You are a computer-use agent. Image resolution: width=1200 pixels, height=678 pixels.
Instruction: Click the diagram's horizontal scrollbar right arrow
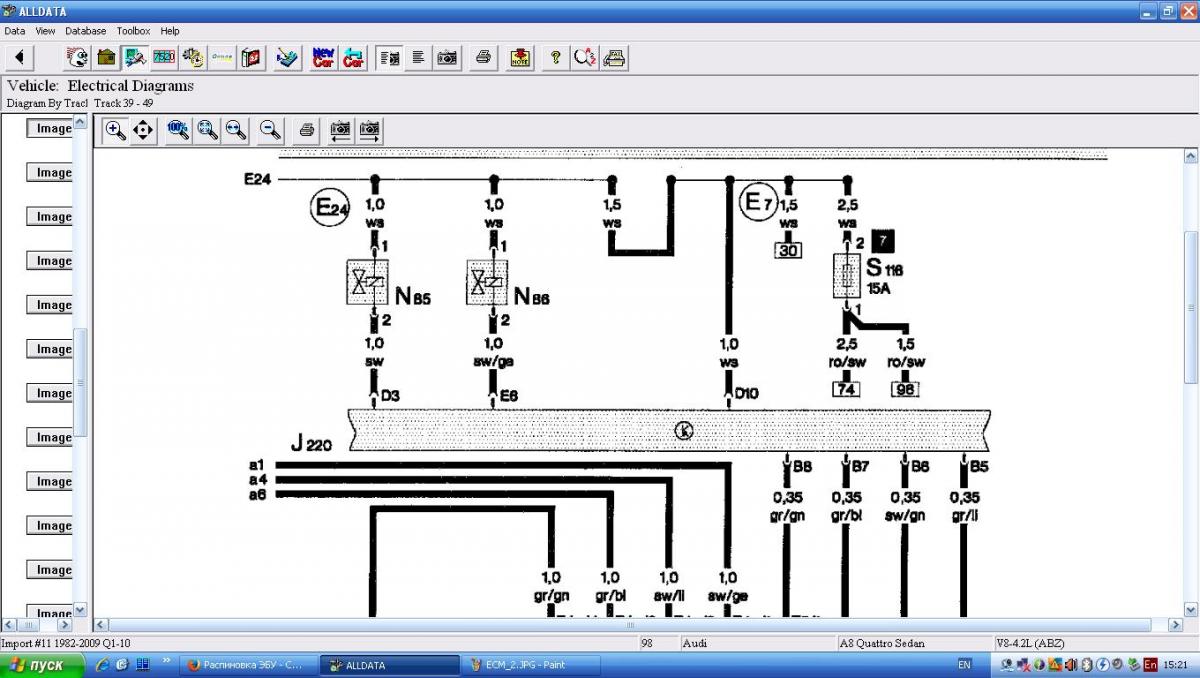(1175, 625)
